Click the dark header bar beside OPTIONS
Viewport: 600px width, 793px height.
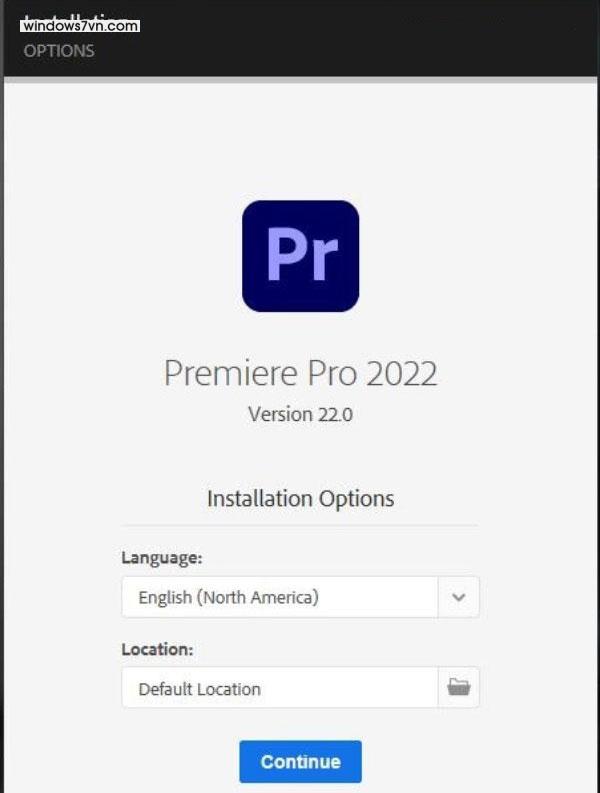350,45
